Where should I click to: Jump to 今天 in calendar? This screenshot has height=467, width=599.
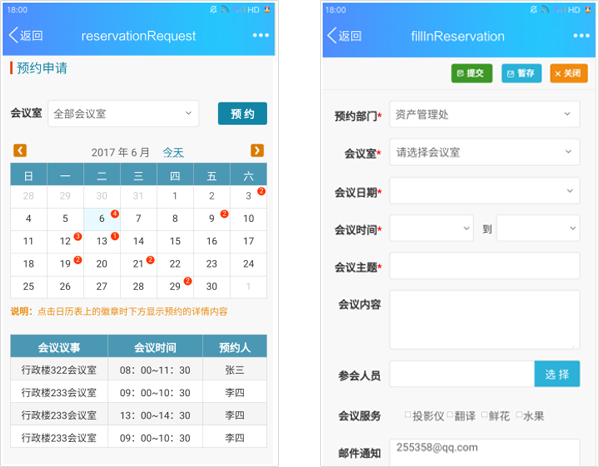point(173,152)
